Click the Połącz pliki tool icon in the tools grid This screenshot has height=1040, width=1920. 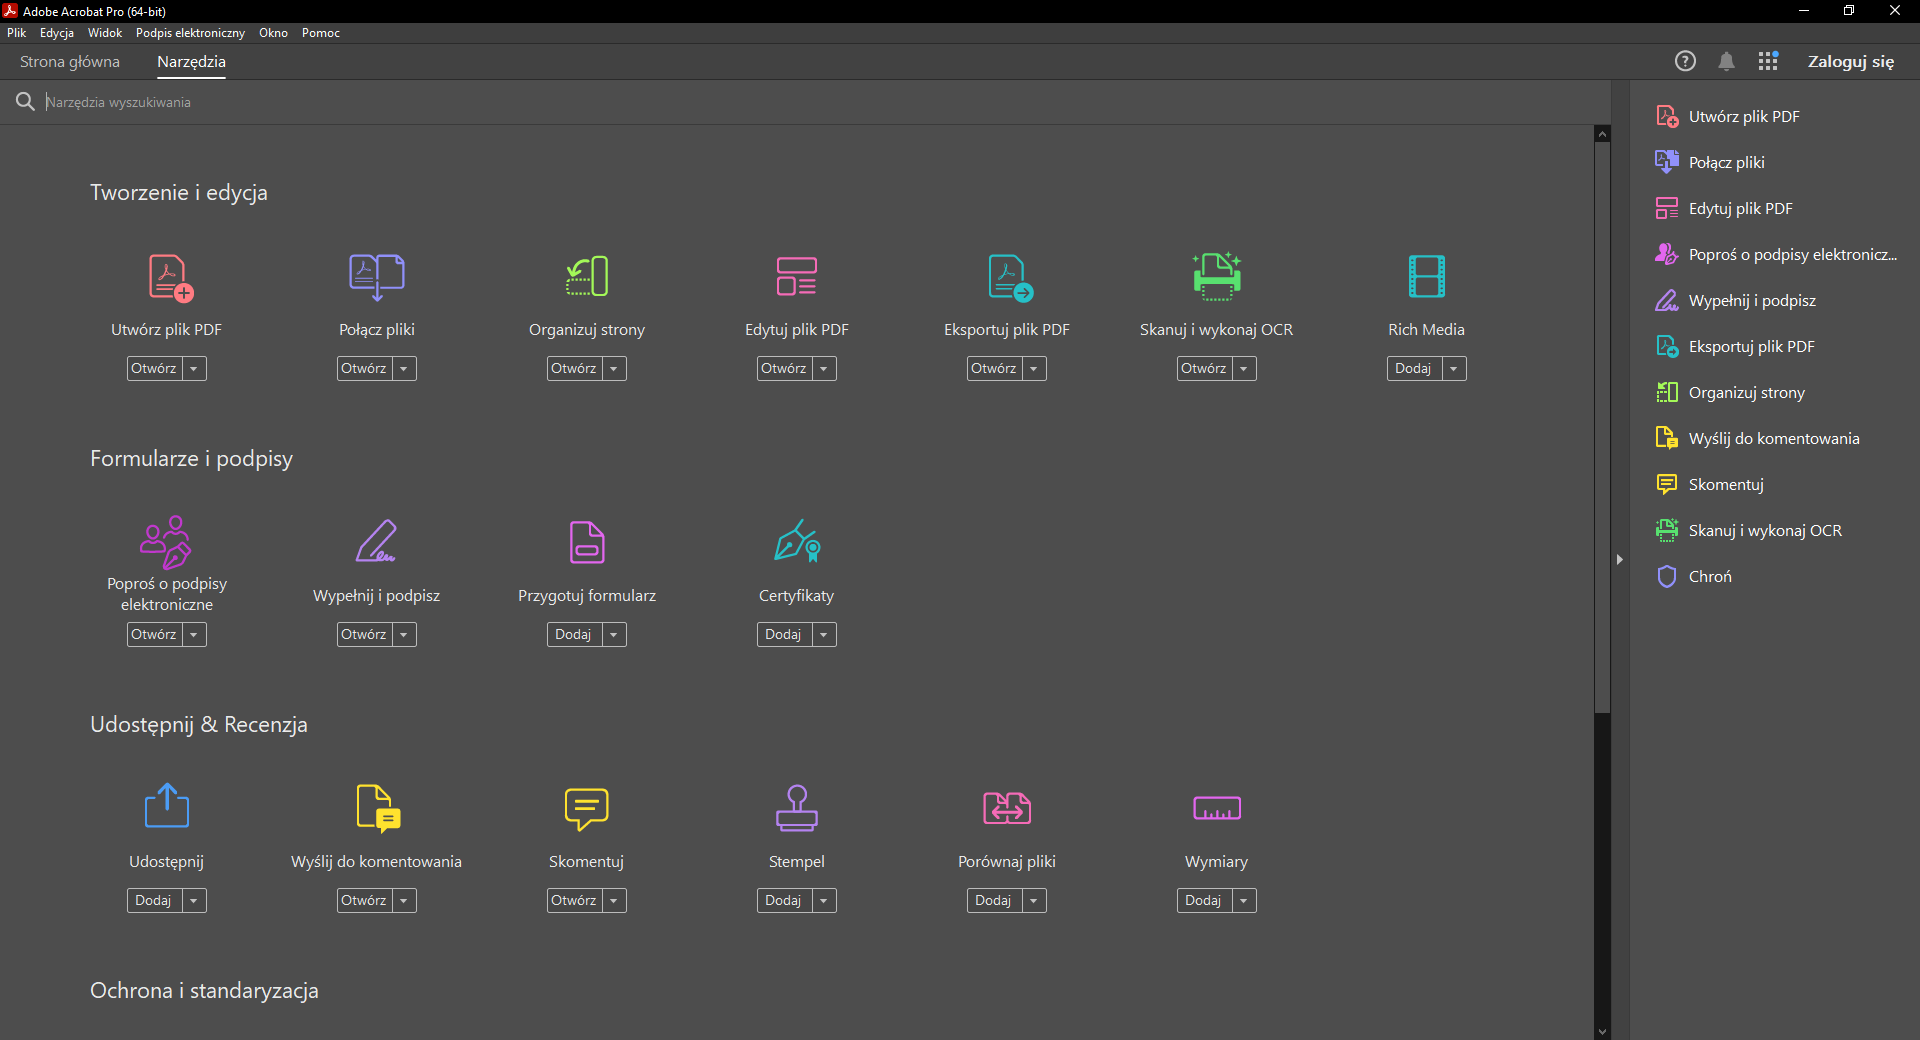377,277
